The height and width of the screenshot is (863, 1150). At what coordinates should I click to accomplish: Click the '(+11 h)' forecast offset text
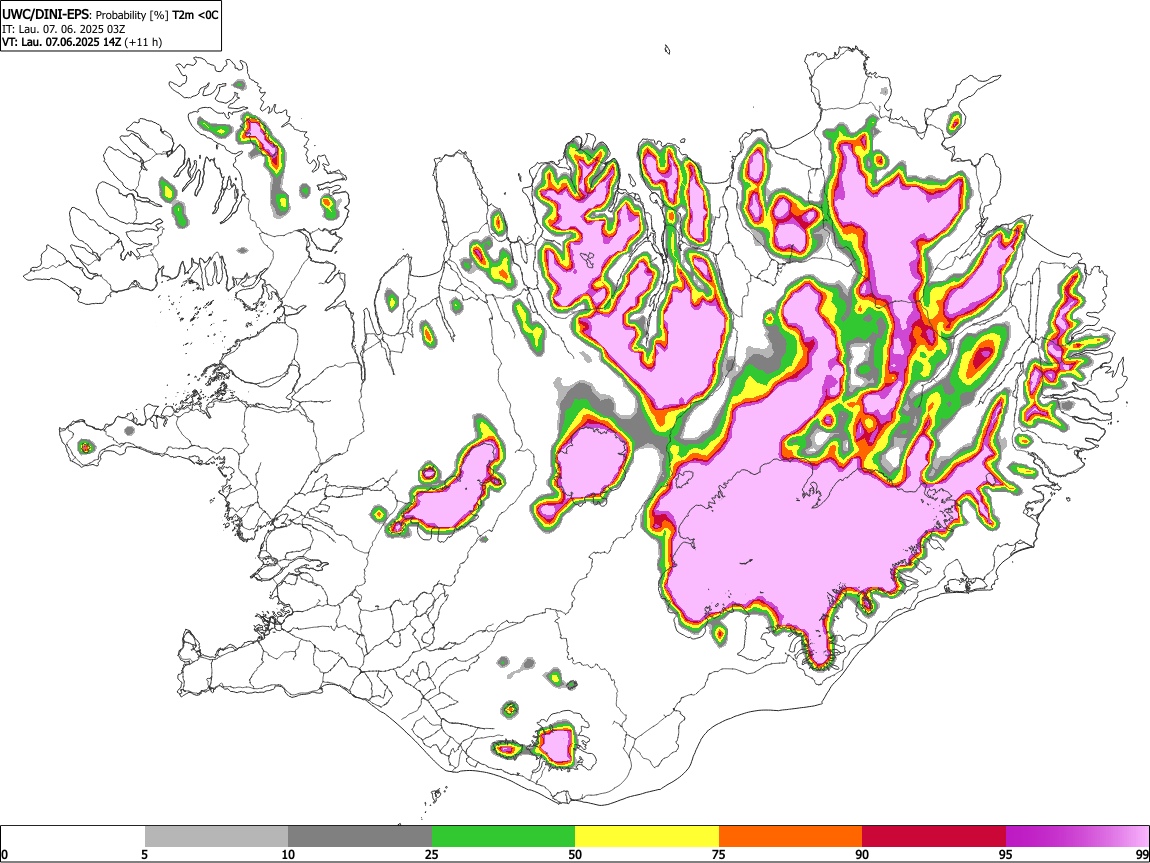[144, 42]
